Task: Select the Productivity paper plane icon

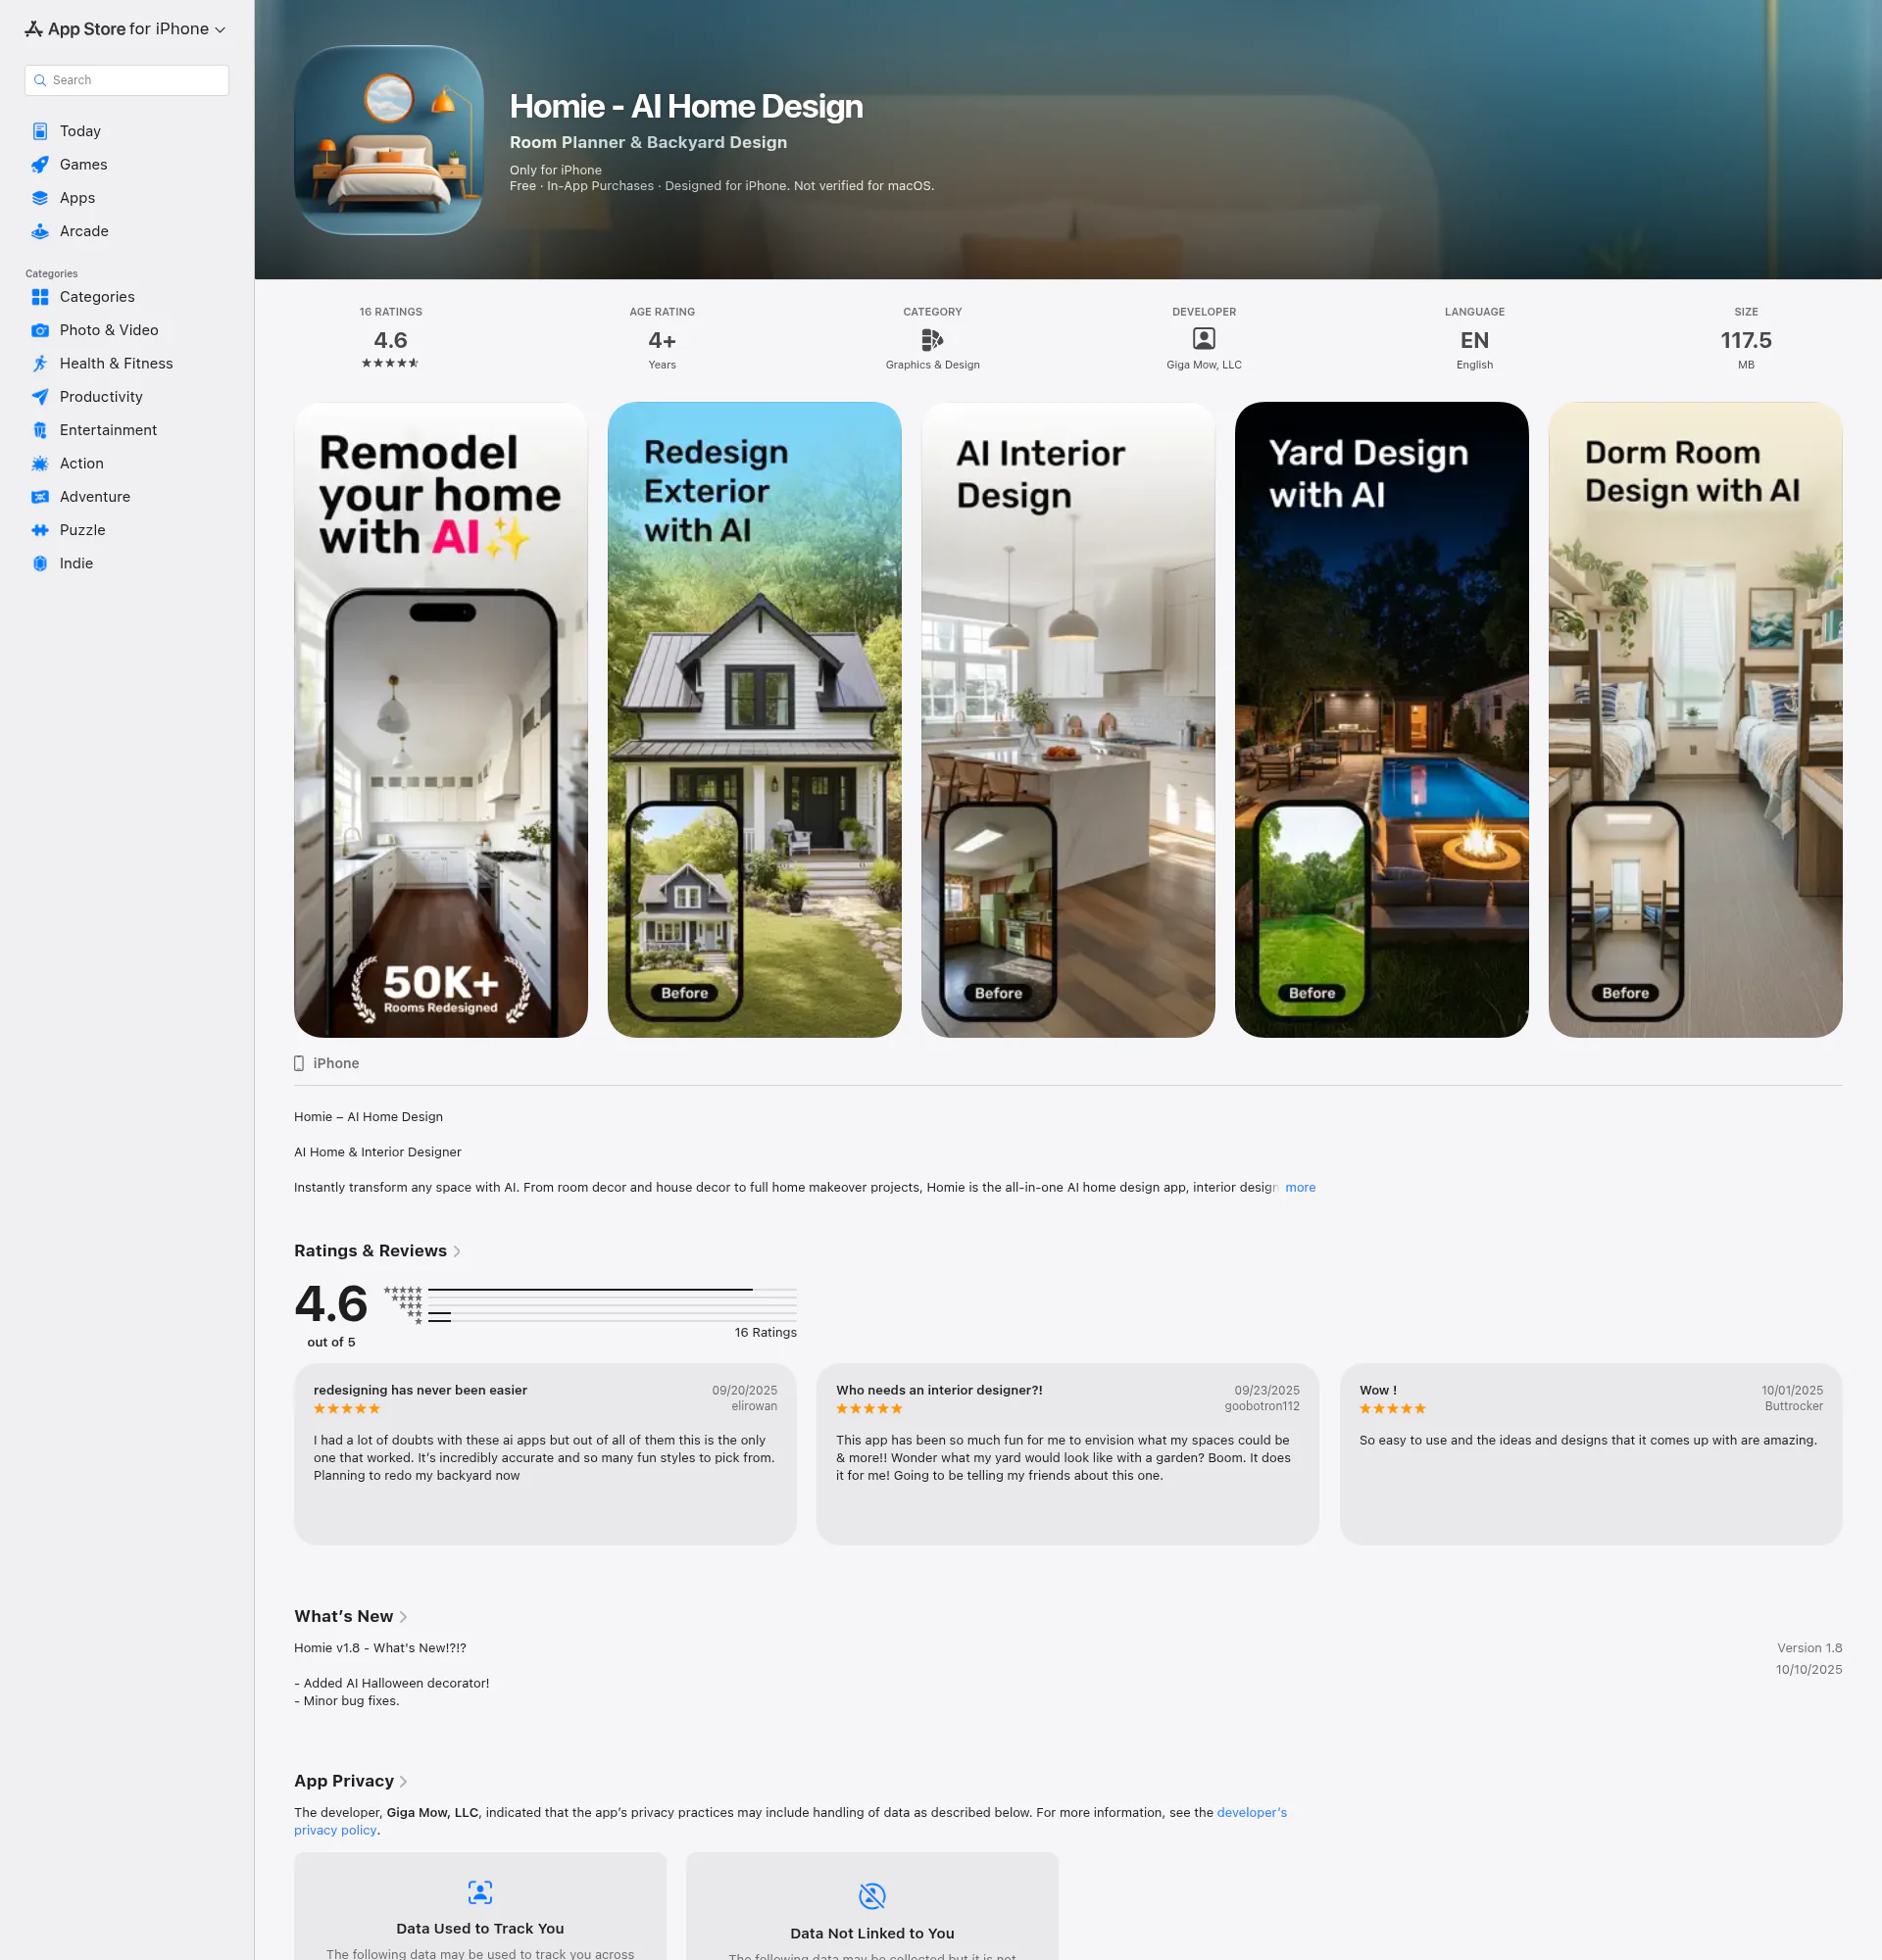Action: pyautogui.click(x=40, y=397)
